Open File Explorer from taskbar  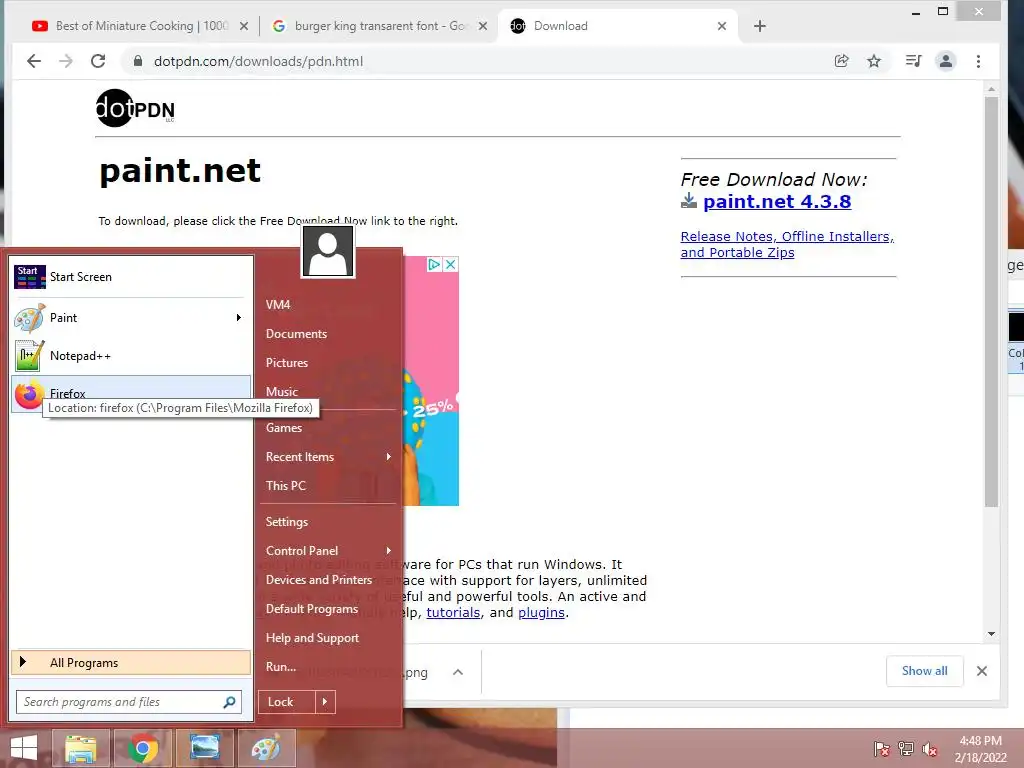tap(81, 748)
